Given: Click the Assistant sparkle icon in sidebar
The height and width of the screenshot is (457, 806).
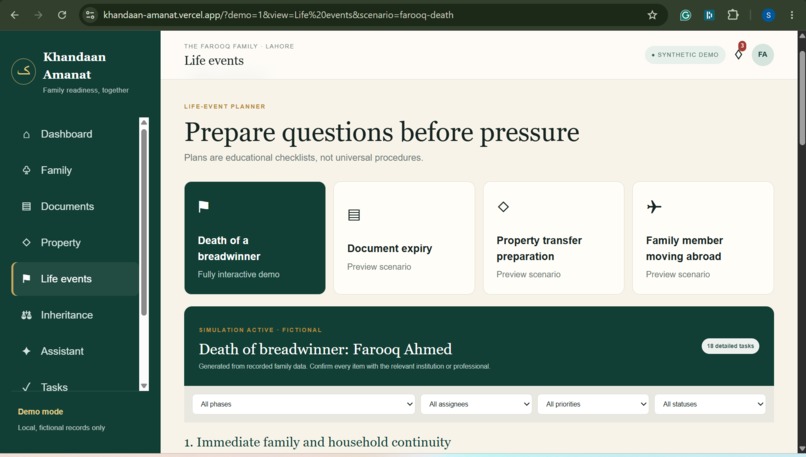Looking at the screenshot, I should click(x=26, y=351).
